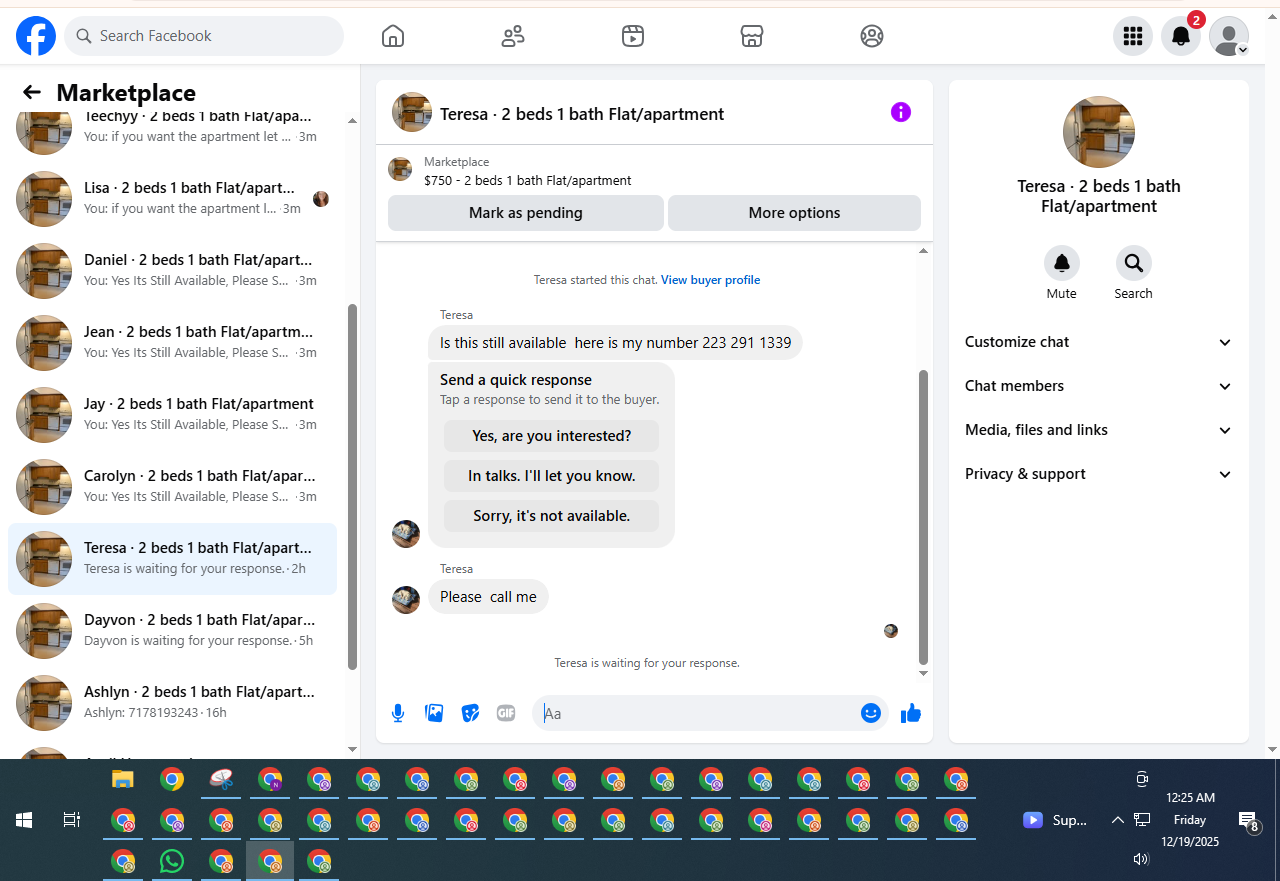Open the View buyer profile link
Image resolution: width=1280 pixels, height=881 pixels.
tap(710, 280)
